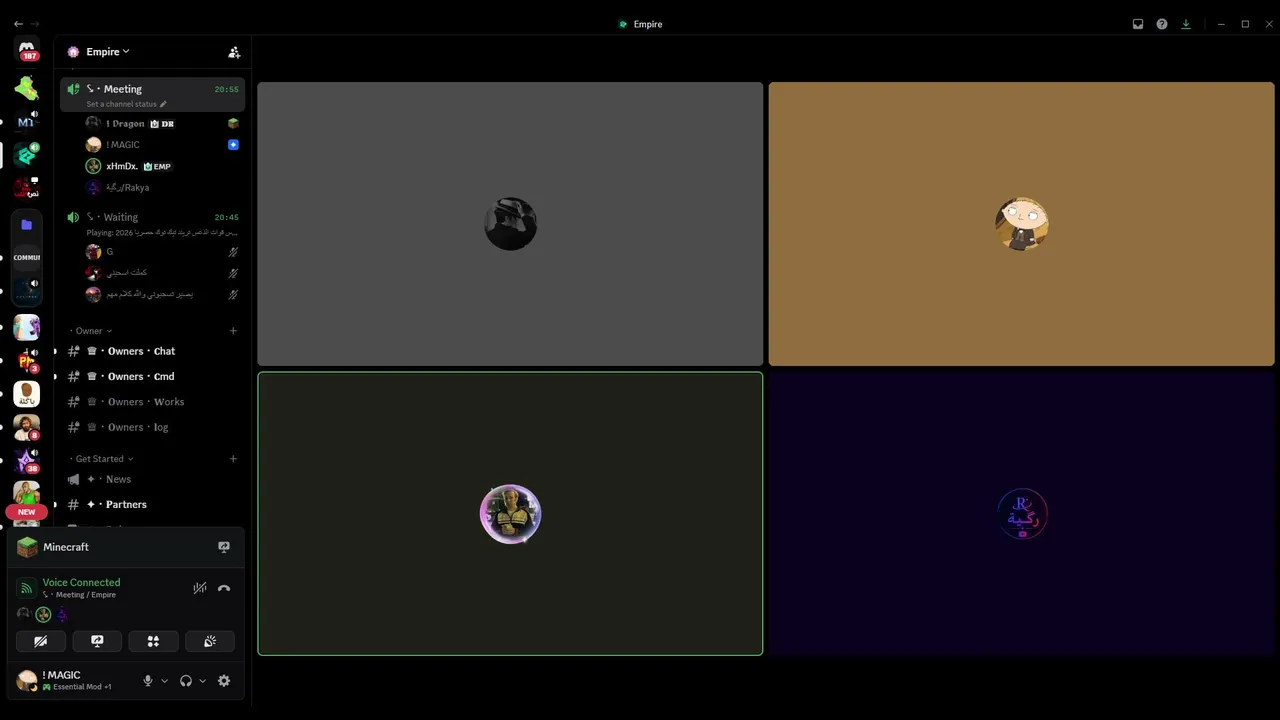Click the invite people icon beside Empire
1280x720 pixels.
point(234,52)
